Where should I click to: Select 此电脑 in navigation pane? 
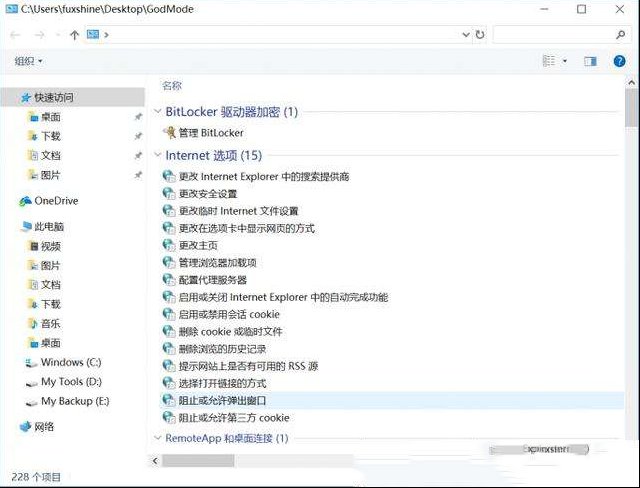pos(49,226)
